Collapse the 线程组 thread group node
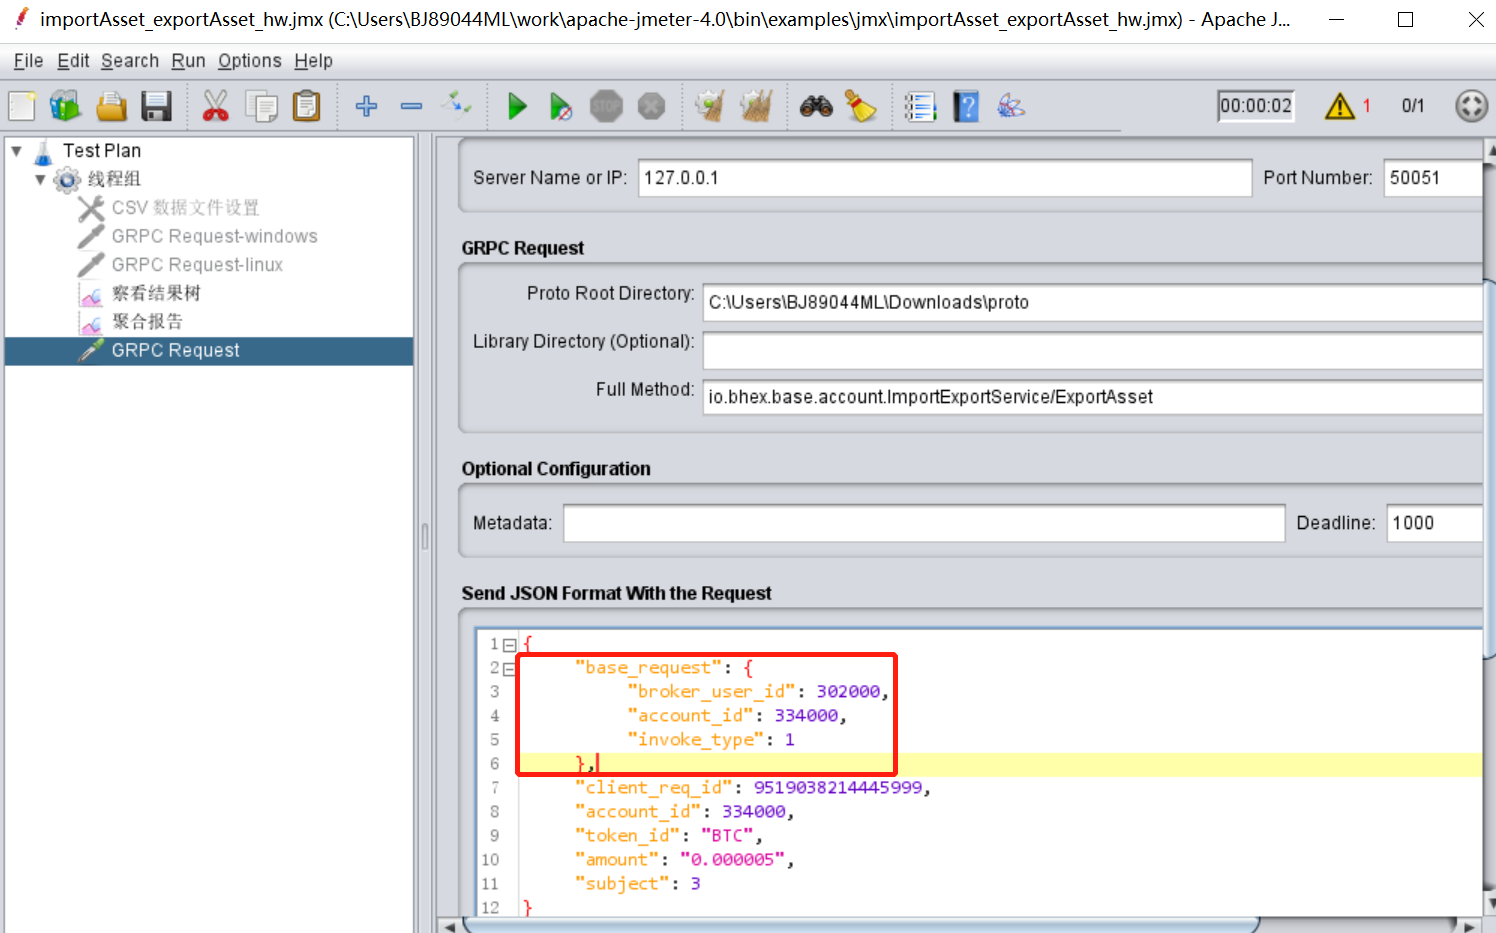This screenshot has width=1496, height=933. pyautogui.click(x=40, y=180)
